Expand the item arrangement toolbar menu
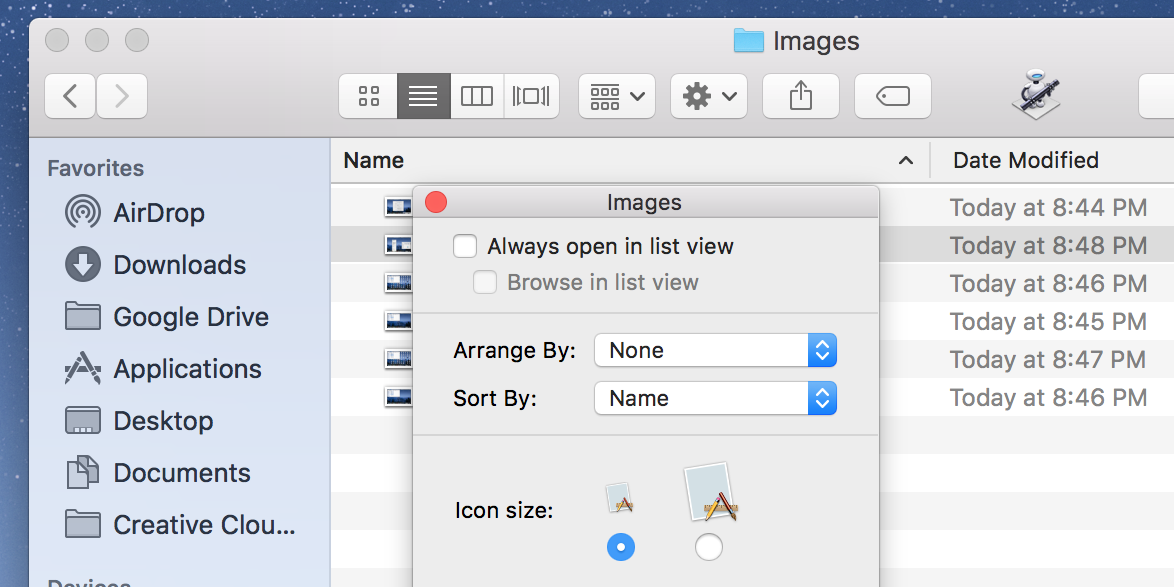The height and width of the screenshot is (587, 1174). [x=616, y=96]
